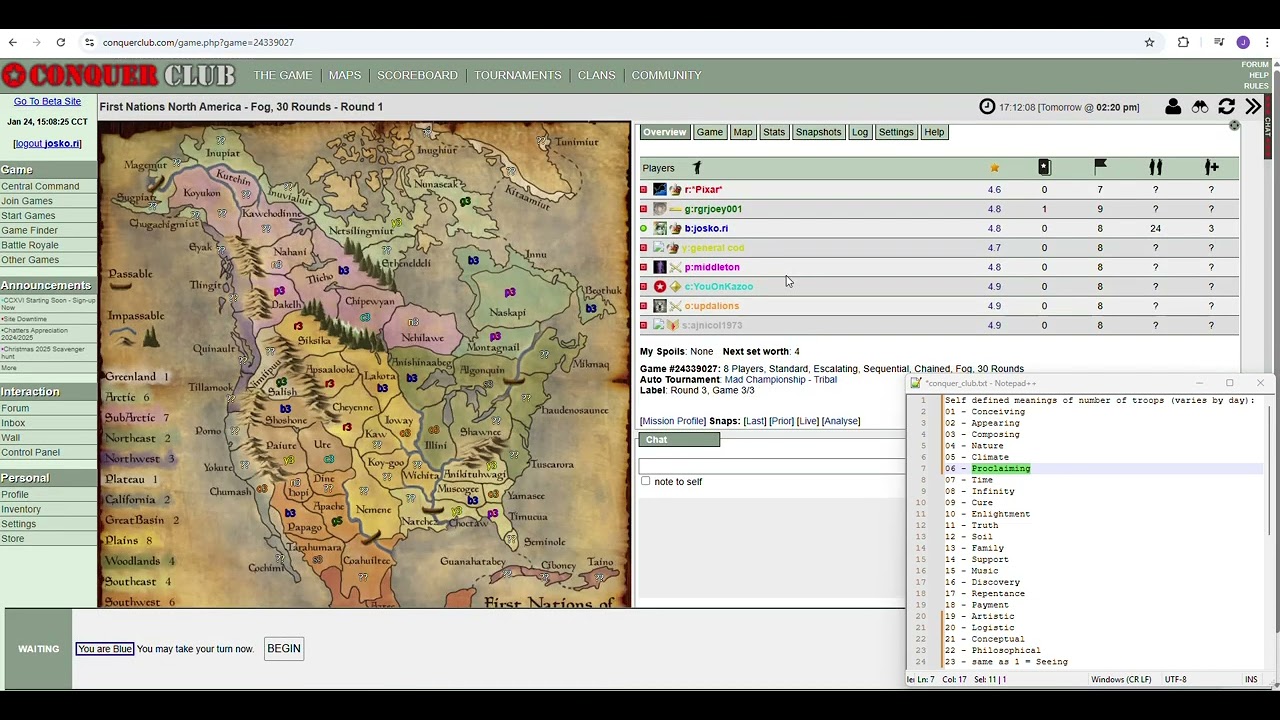Open the b:josko.ri player profile link
Image resolution: width=1280 pixels, height=720 pixels.
[706, 228]
